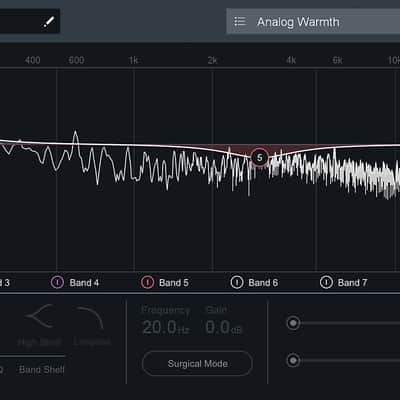Adjust the upper slider handle
The height and width of the screenshot is (400, 400).
[293, 323]
